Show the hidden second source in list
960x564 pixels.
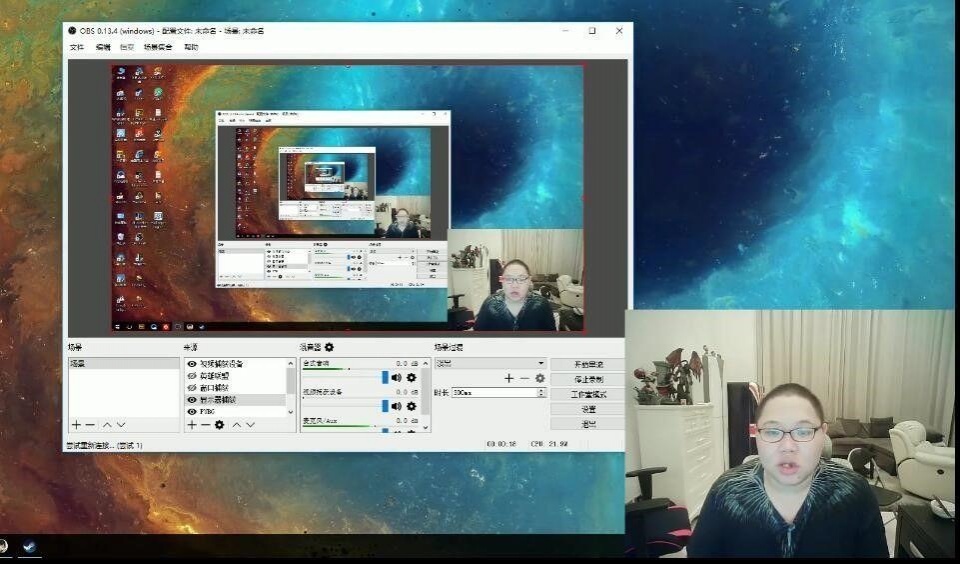click(x=192, y=376)
